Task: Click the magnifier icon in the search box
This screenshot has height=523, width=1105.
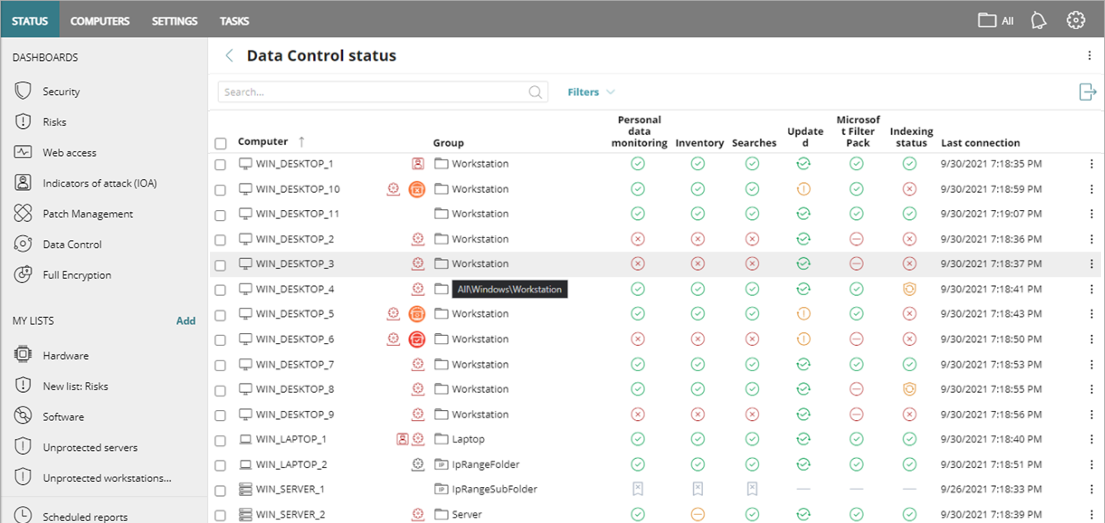Action: tap(536, 92)
